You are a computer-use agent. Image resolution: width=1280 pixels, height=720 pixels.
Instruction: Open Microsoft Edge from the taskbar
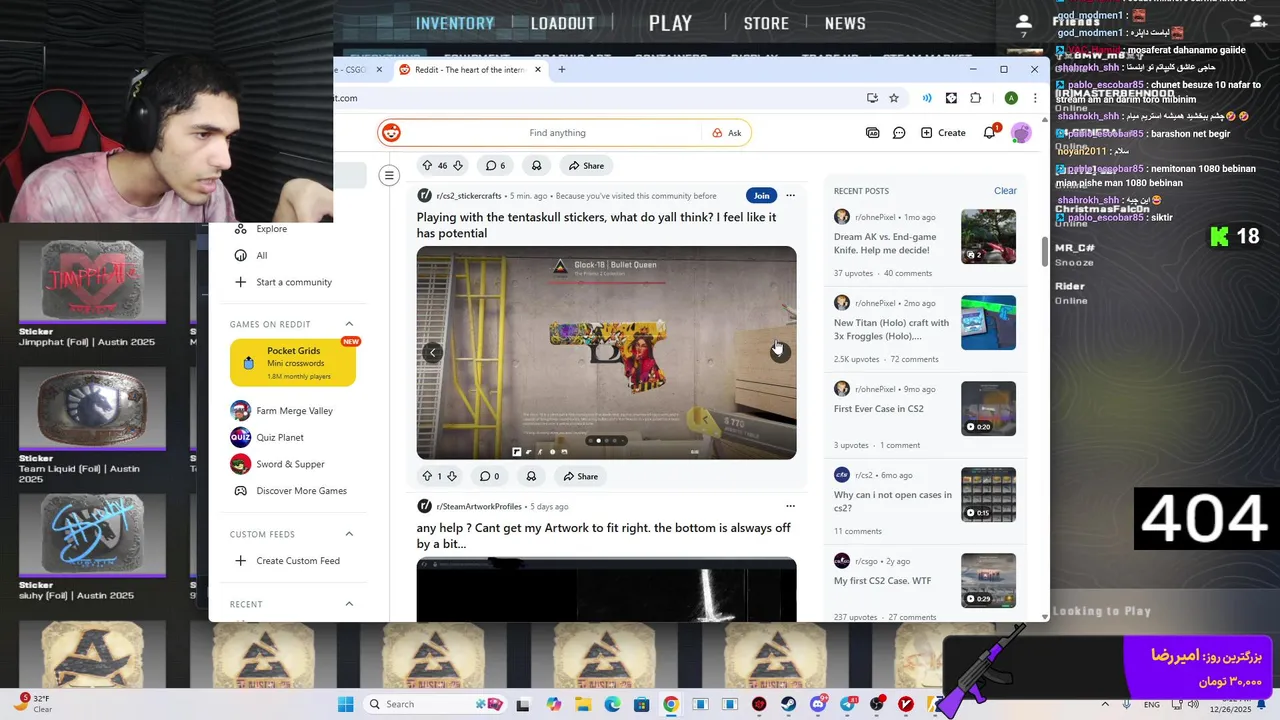pos(612,704)
